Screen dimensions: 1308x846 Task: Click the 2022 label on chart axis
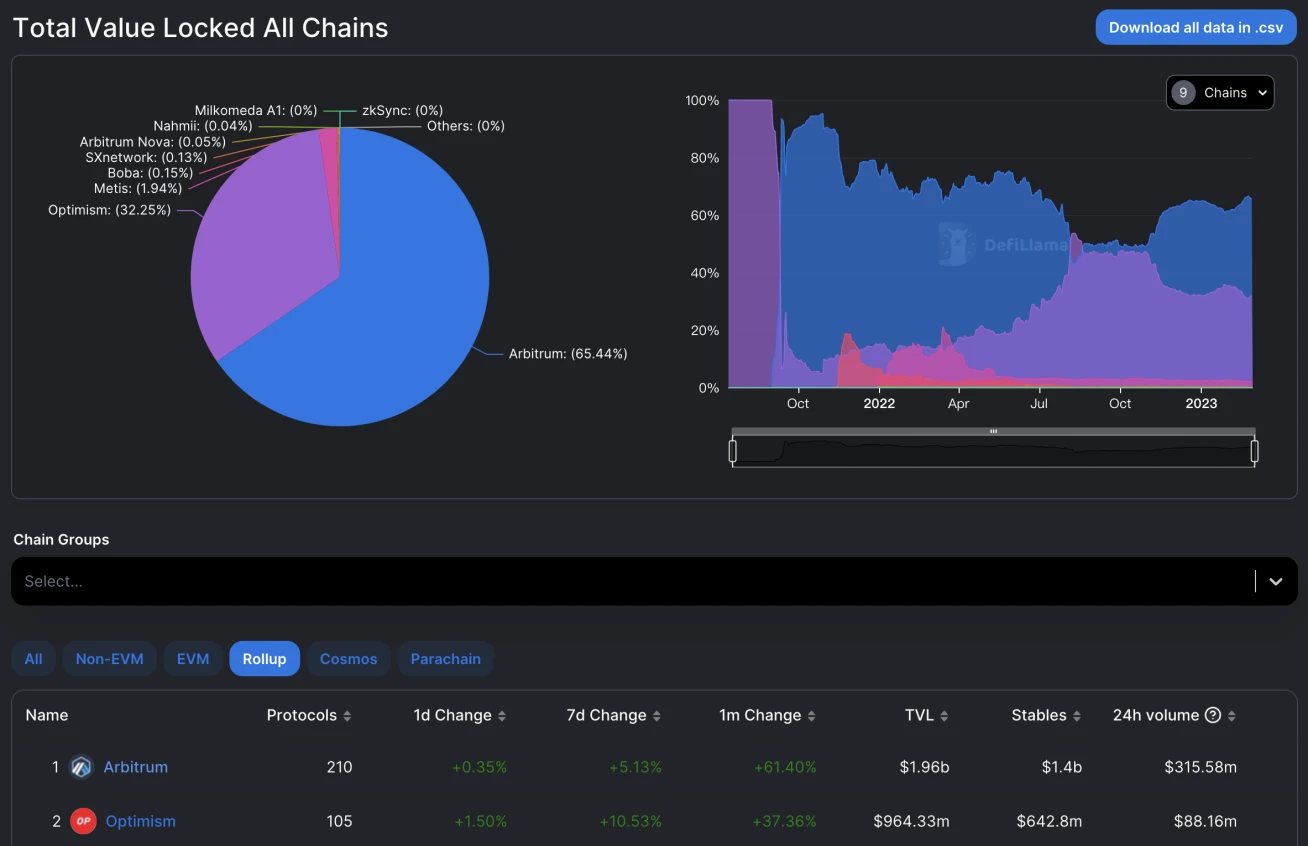tap(879, 404)
